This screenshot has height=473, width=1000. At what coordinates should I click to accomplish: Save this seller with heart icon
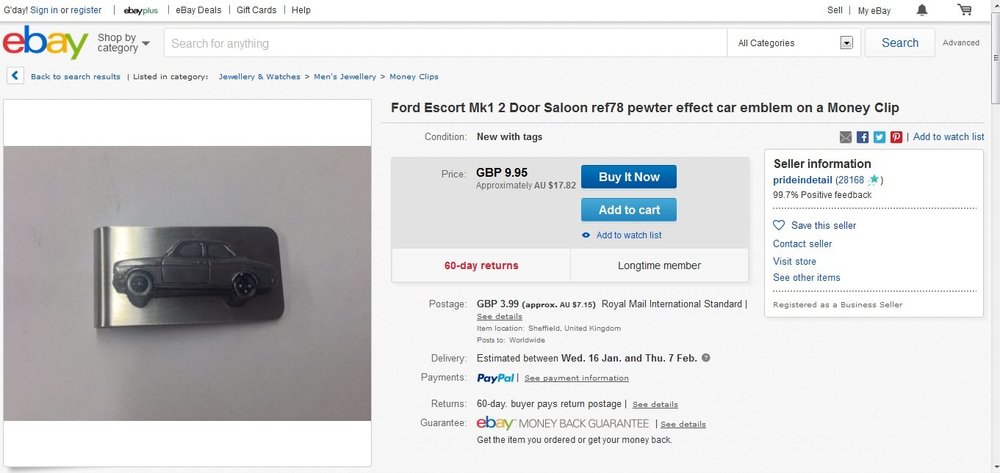pos(814,225)
